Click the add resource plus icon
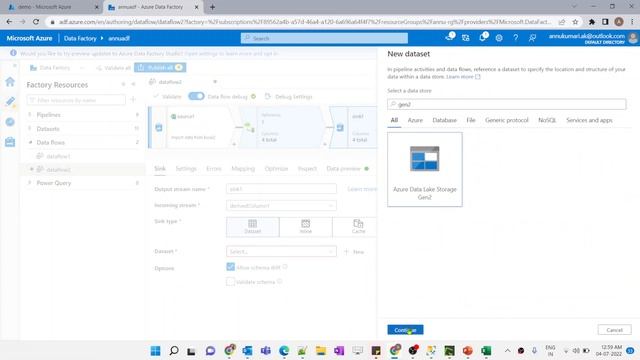The height and width of the screenshot is (360, 640). pyautogui.click(x=133, y=99)
